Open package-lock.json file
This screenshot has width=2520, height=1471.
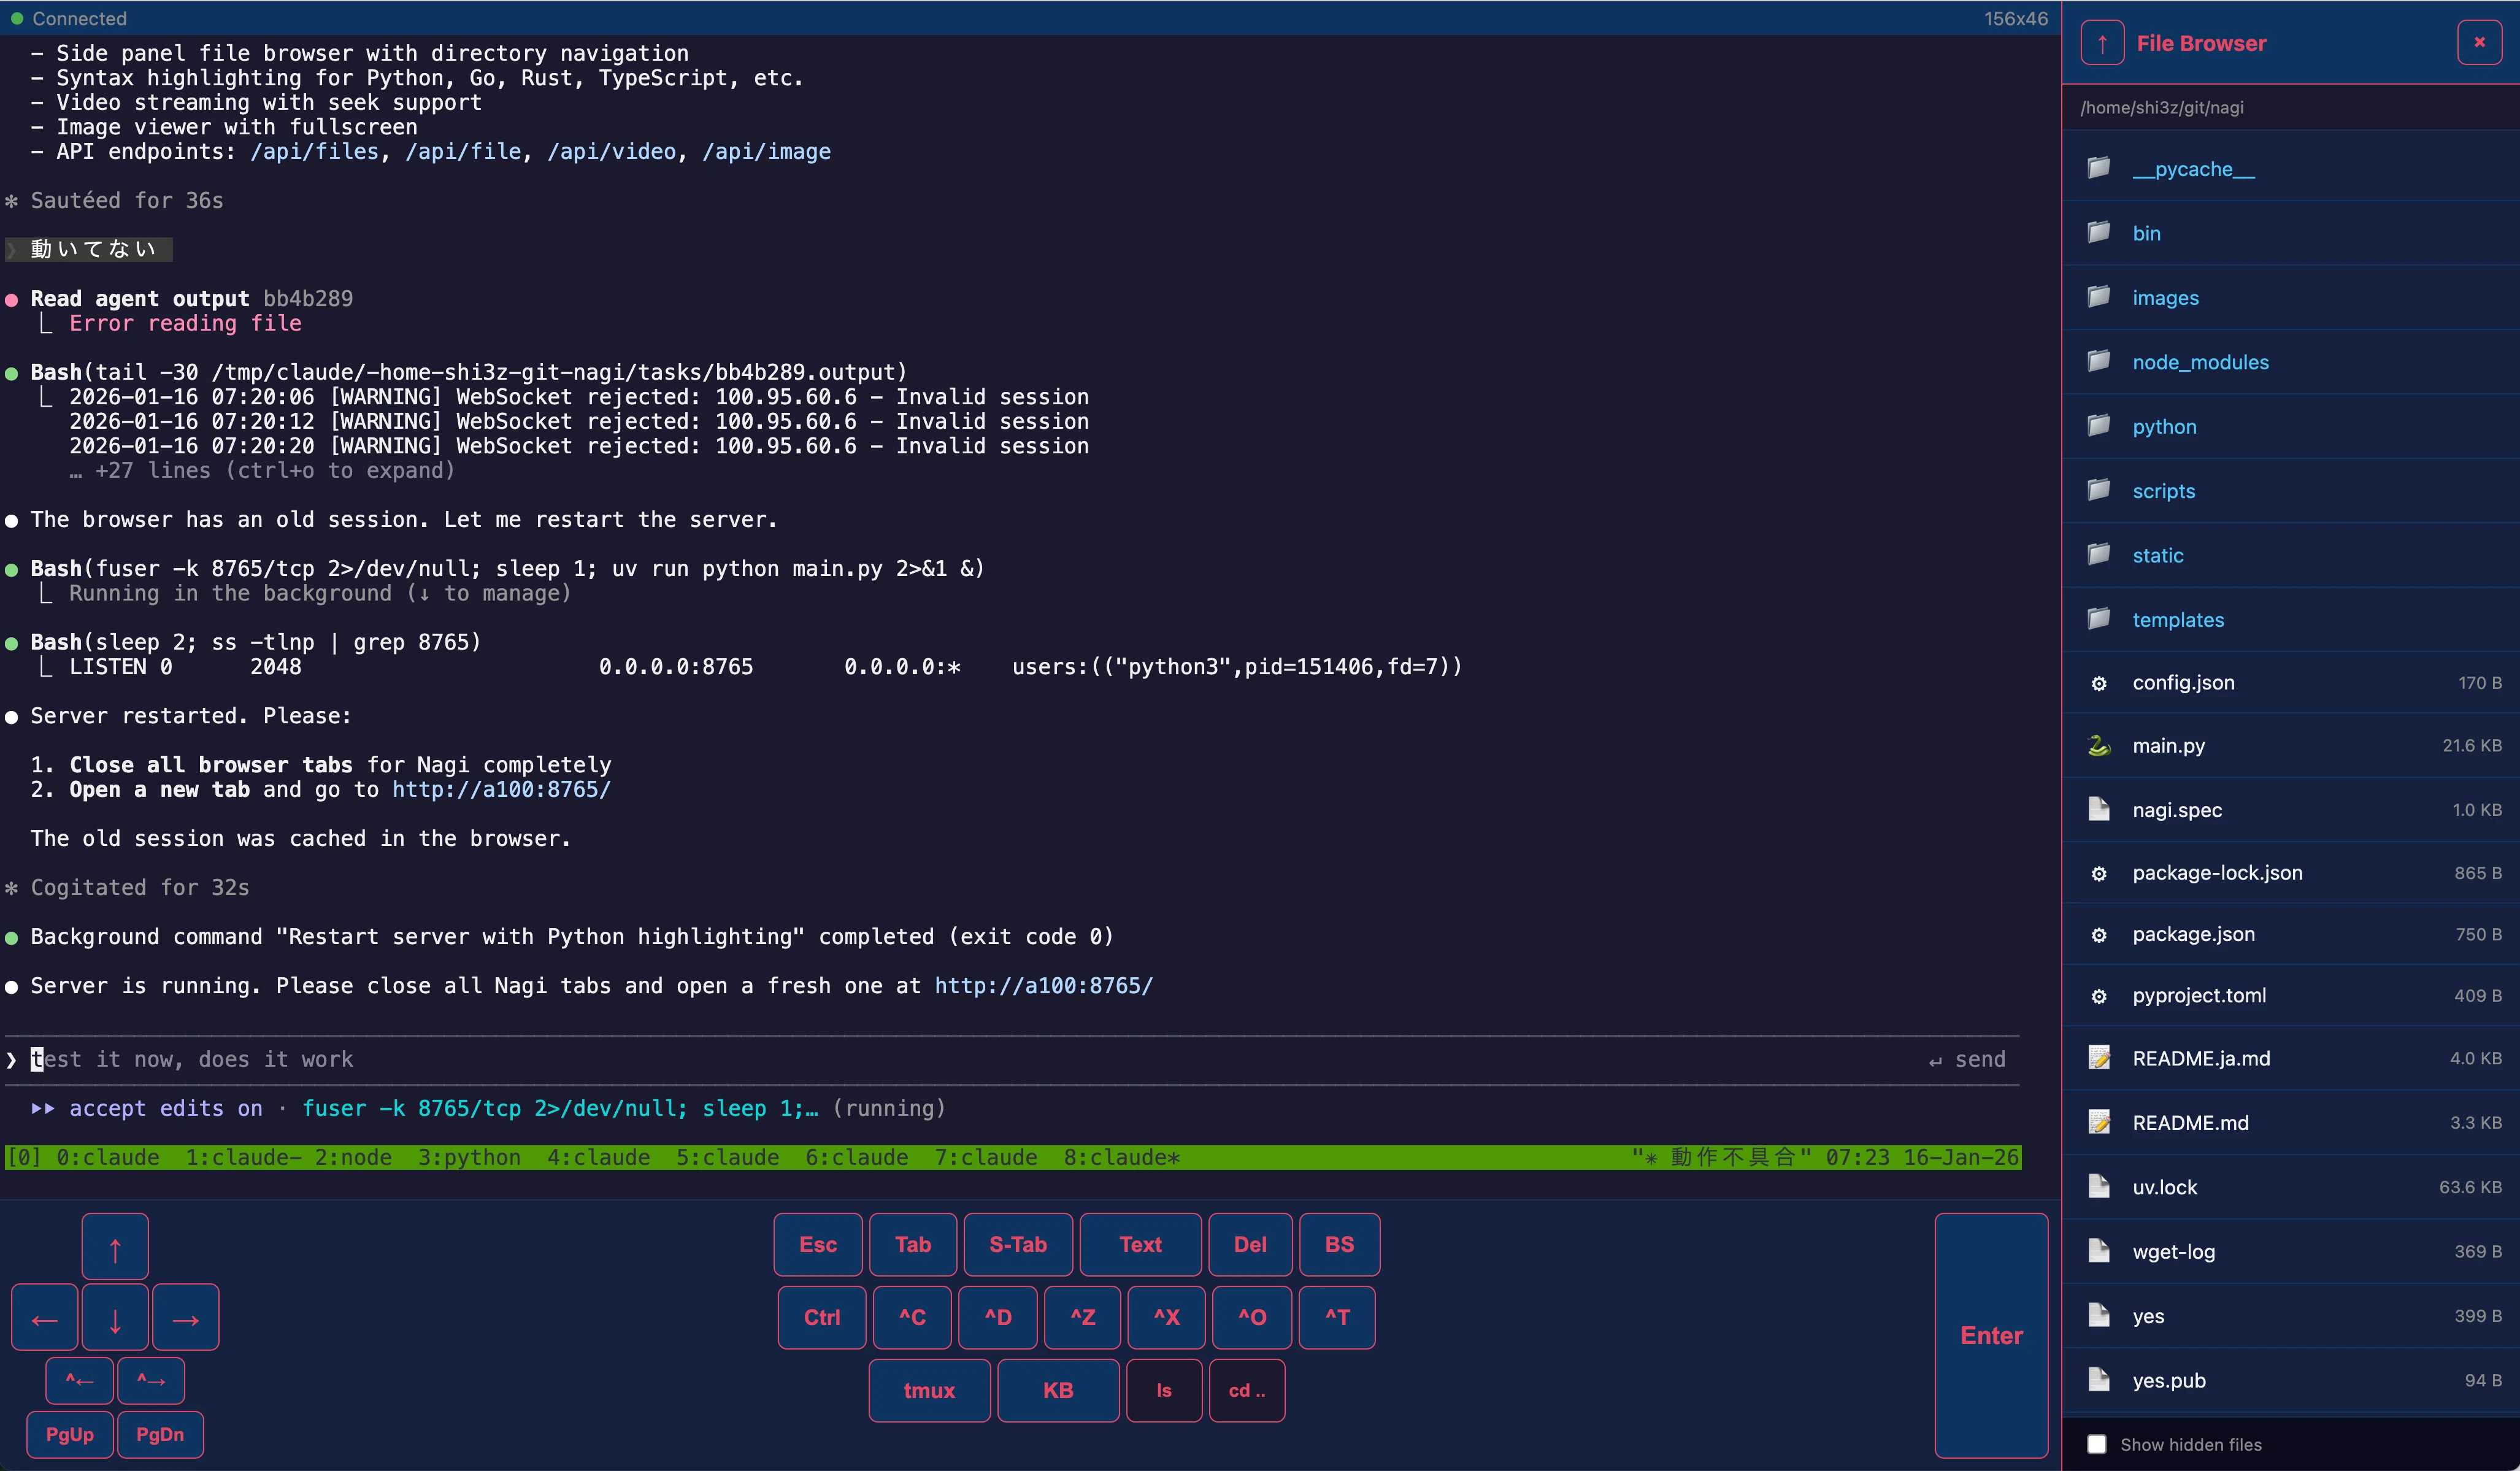2290,873
